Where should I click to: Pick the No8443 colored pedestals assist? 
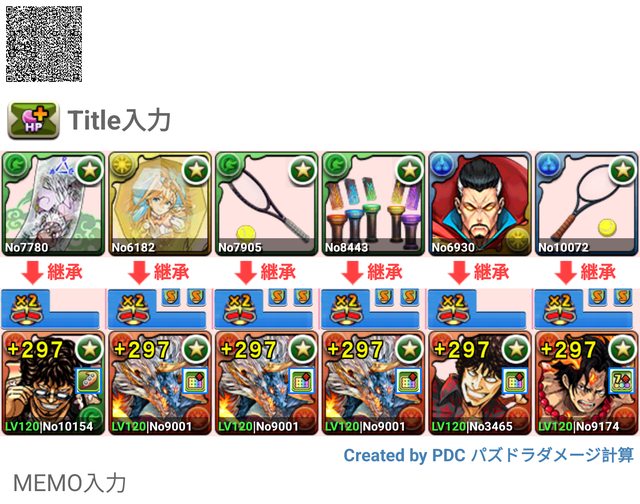coord(373,204)
